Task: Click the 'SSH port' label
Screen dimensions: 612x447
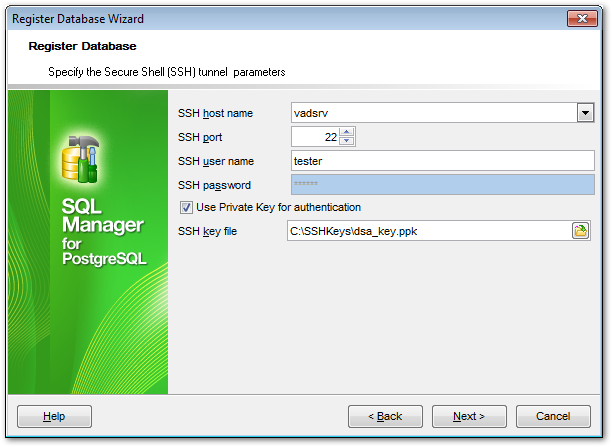Action: 200,137
